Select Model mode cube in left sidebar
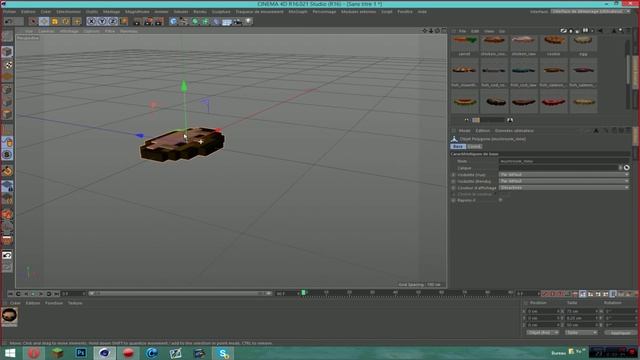640x360 pixels. (7, 51)
